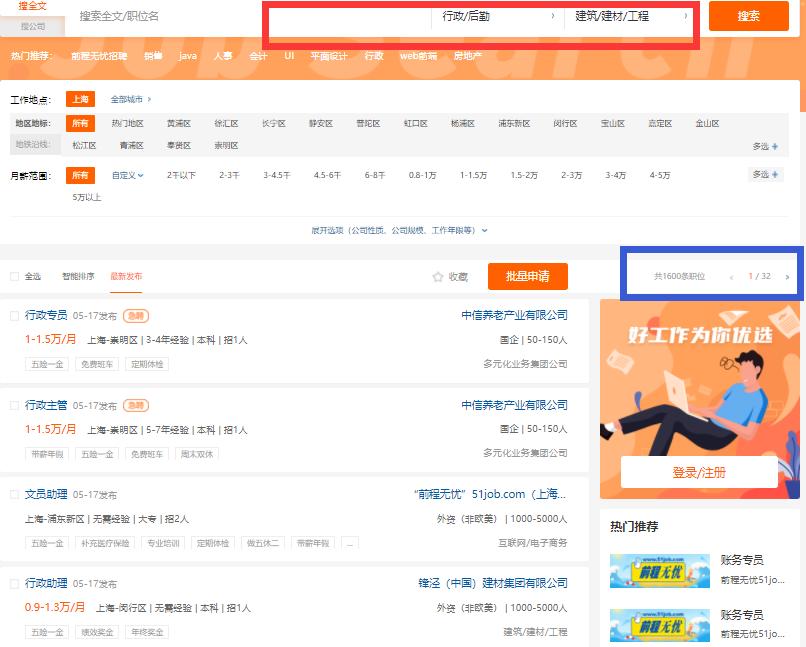Tick the 全选 checkbox
Viewport: 806px width, 647px height.
[x=14, y=276]
